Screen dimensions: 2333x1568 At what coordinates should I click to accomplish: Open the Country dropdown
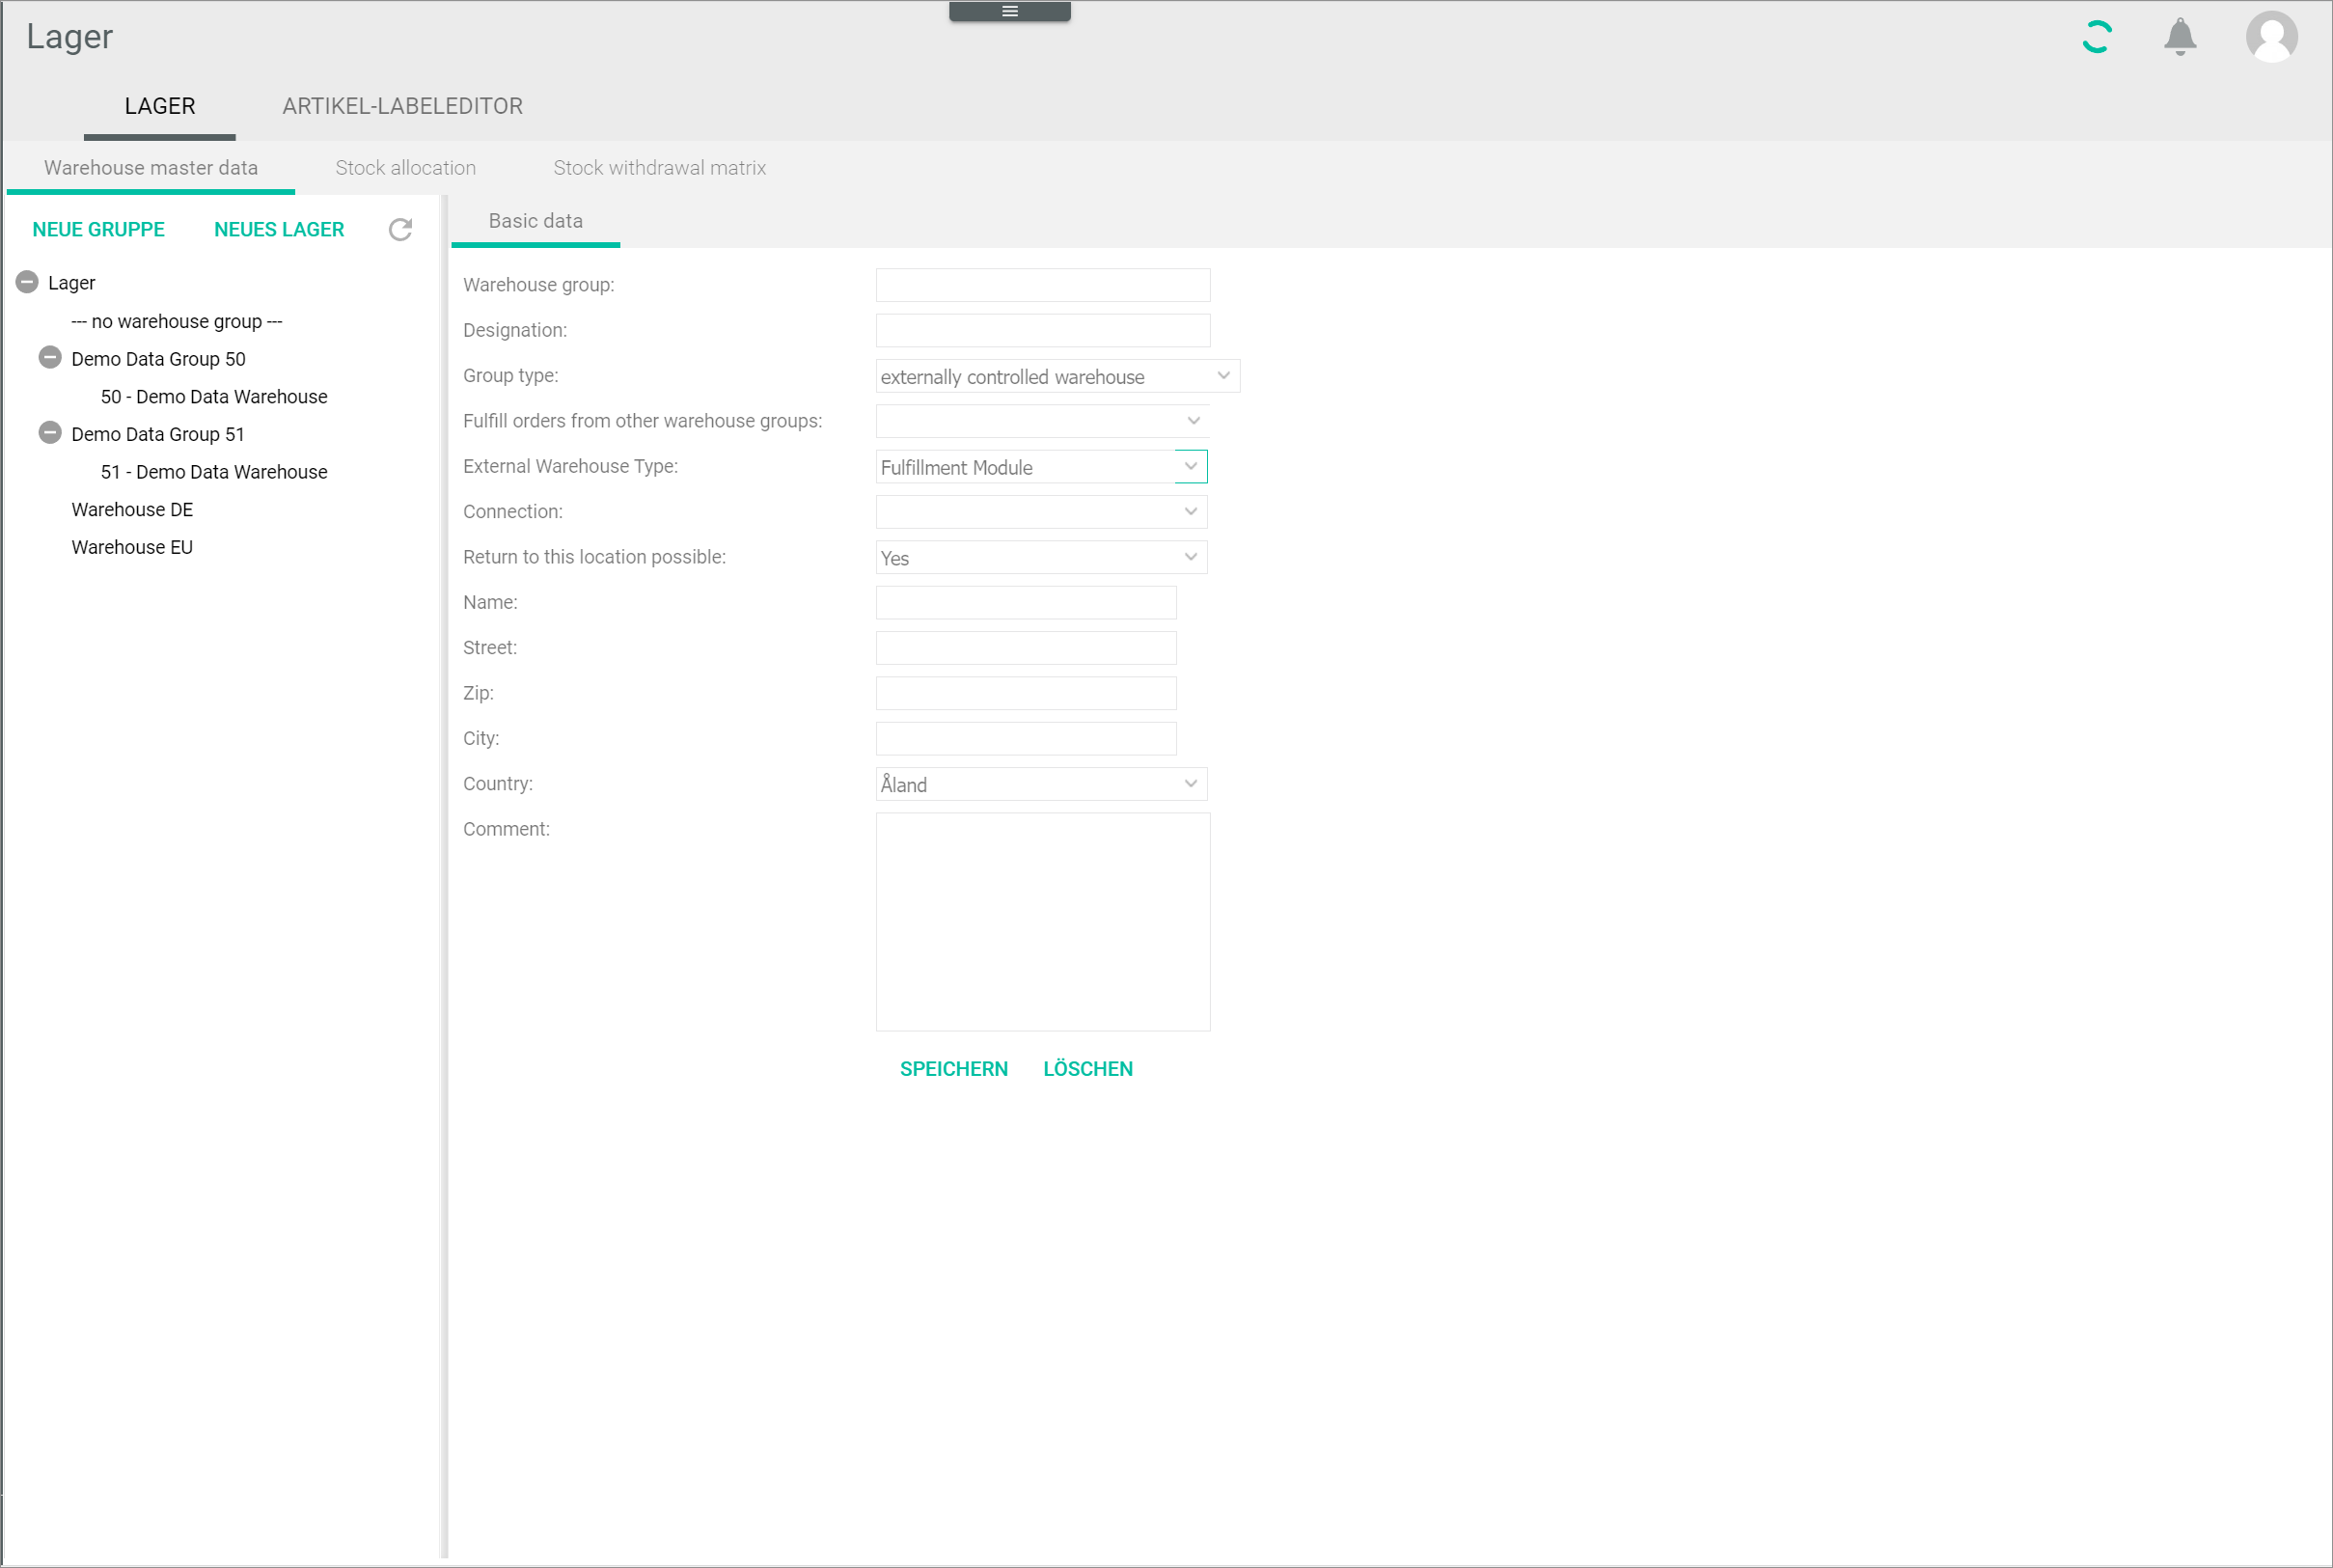point(1041,784)
